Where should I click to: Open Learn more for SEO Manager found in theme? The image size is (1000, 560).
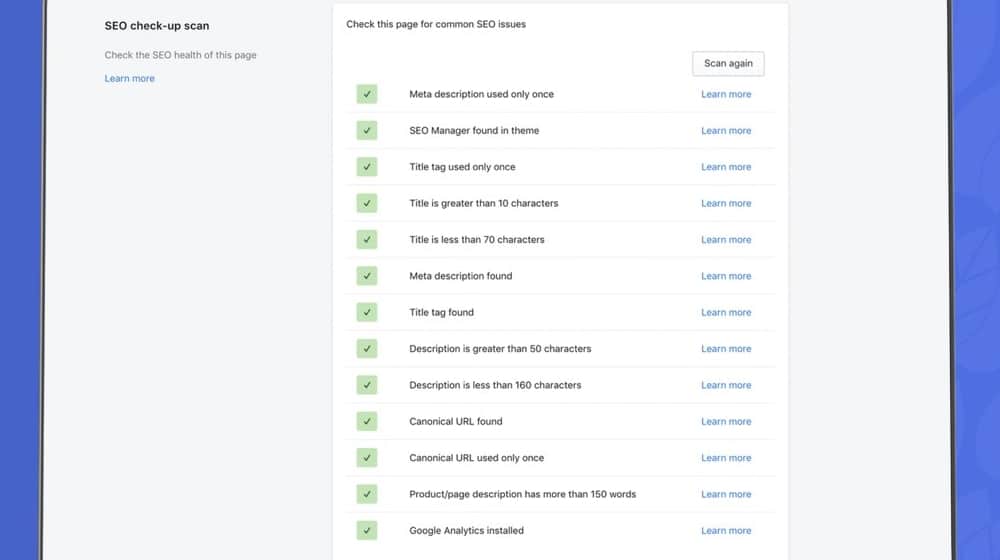[x=726, y=131]
